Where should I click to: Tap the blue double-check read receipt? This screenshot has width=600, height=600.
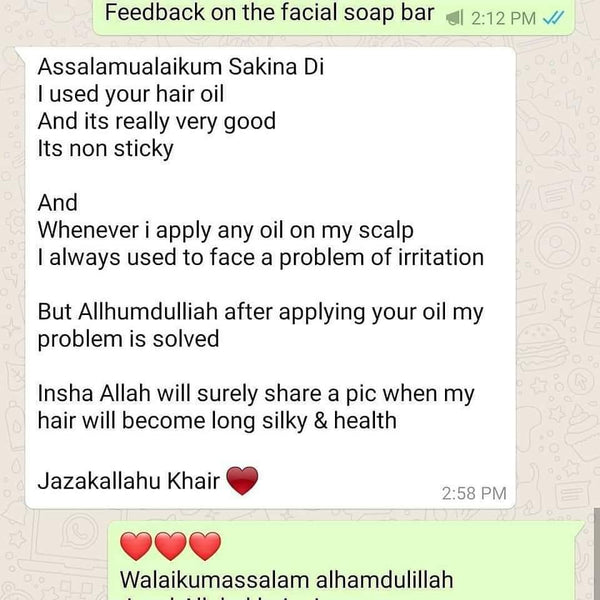(553, 18)
